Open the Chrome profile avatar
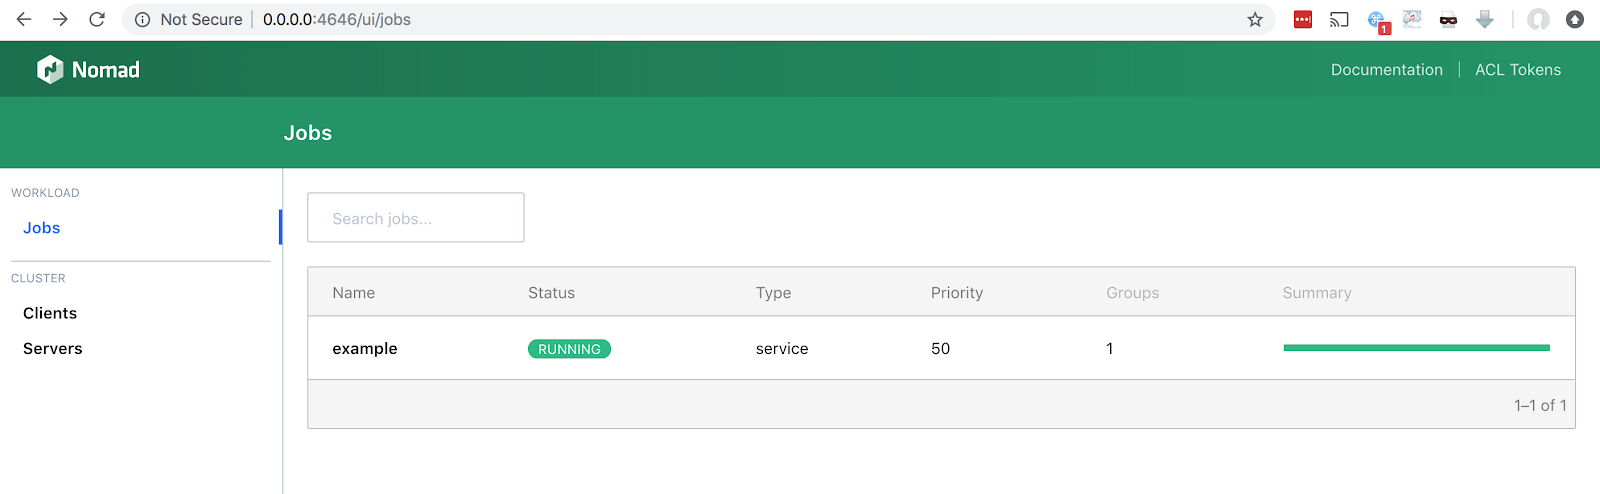The height and width of the screenshot is (494, 1600). [x=1538, y=19]
